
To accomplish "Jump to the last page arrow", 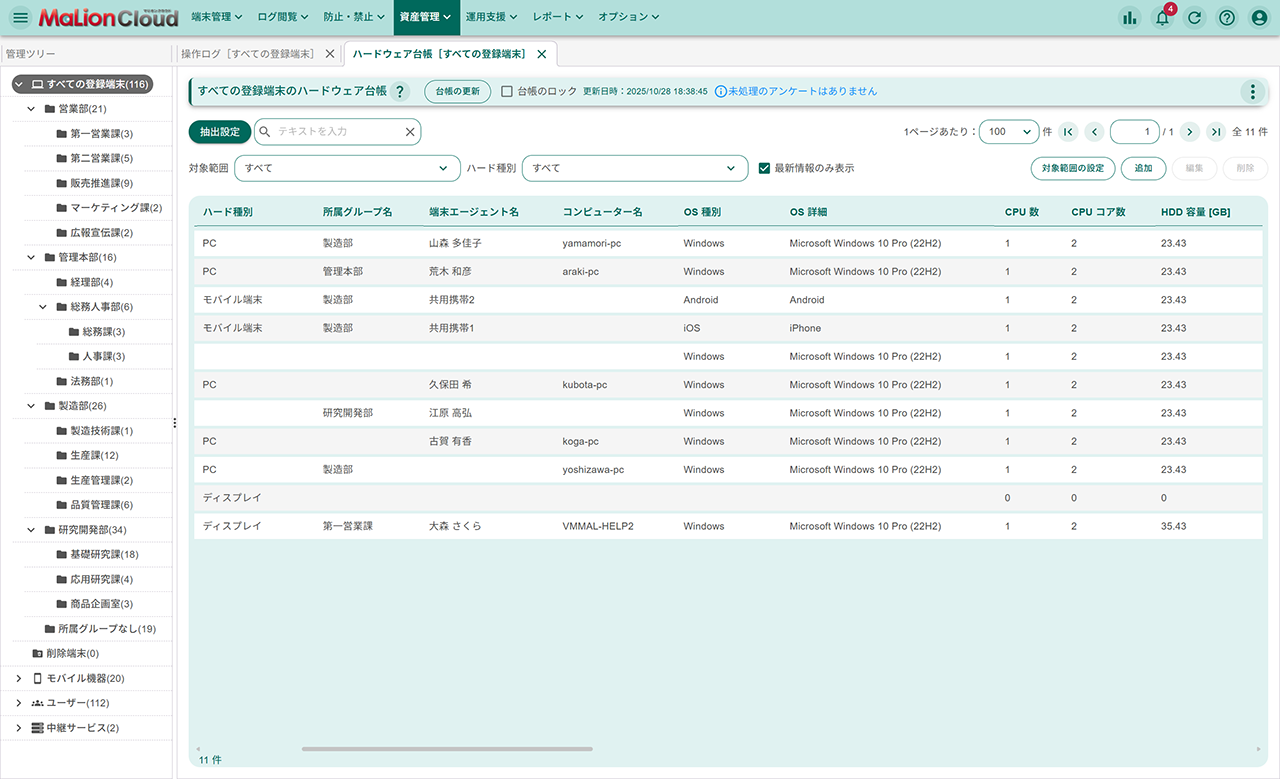I will [x=1216, y=132].
